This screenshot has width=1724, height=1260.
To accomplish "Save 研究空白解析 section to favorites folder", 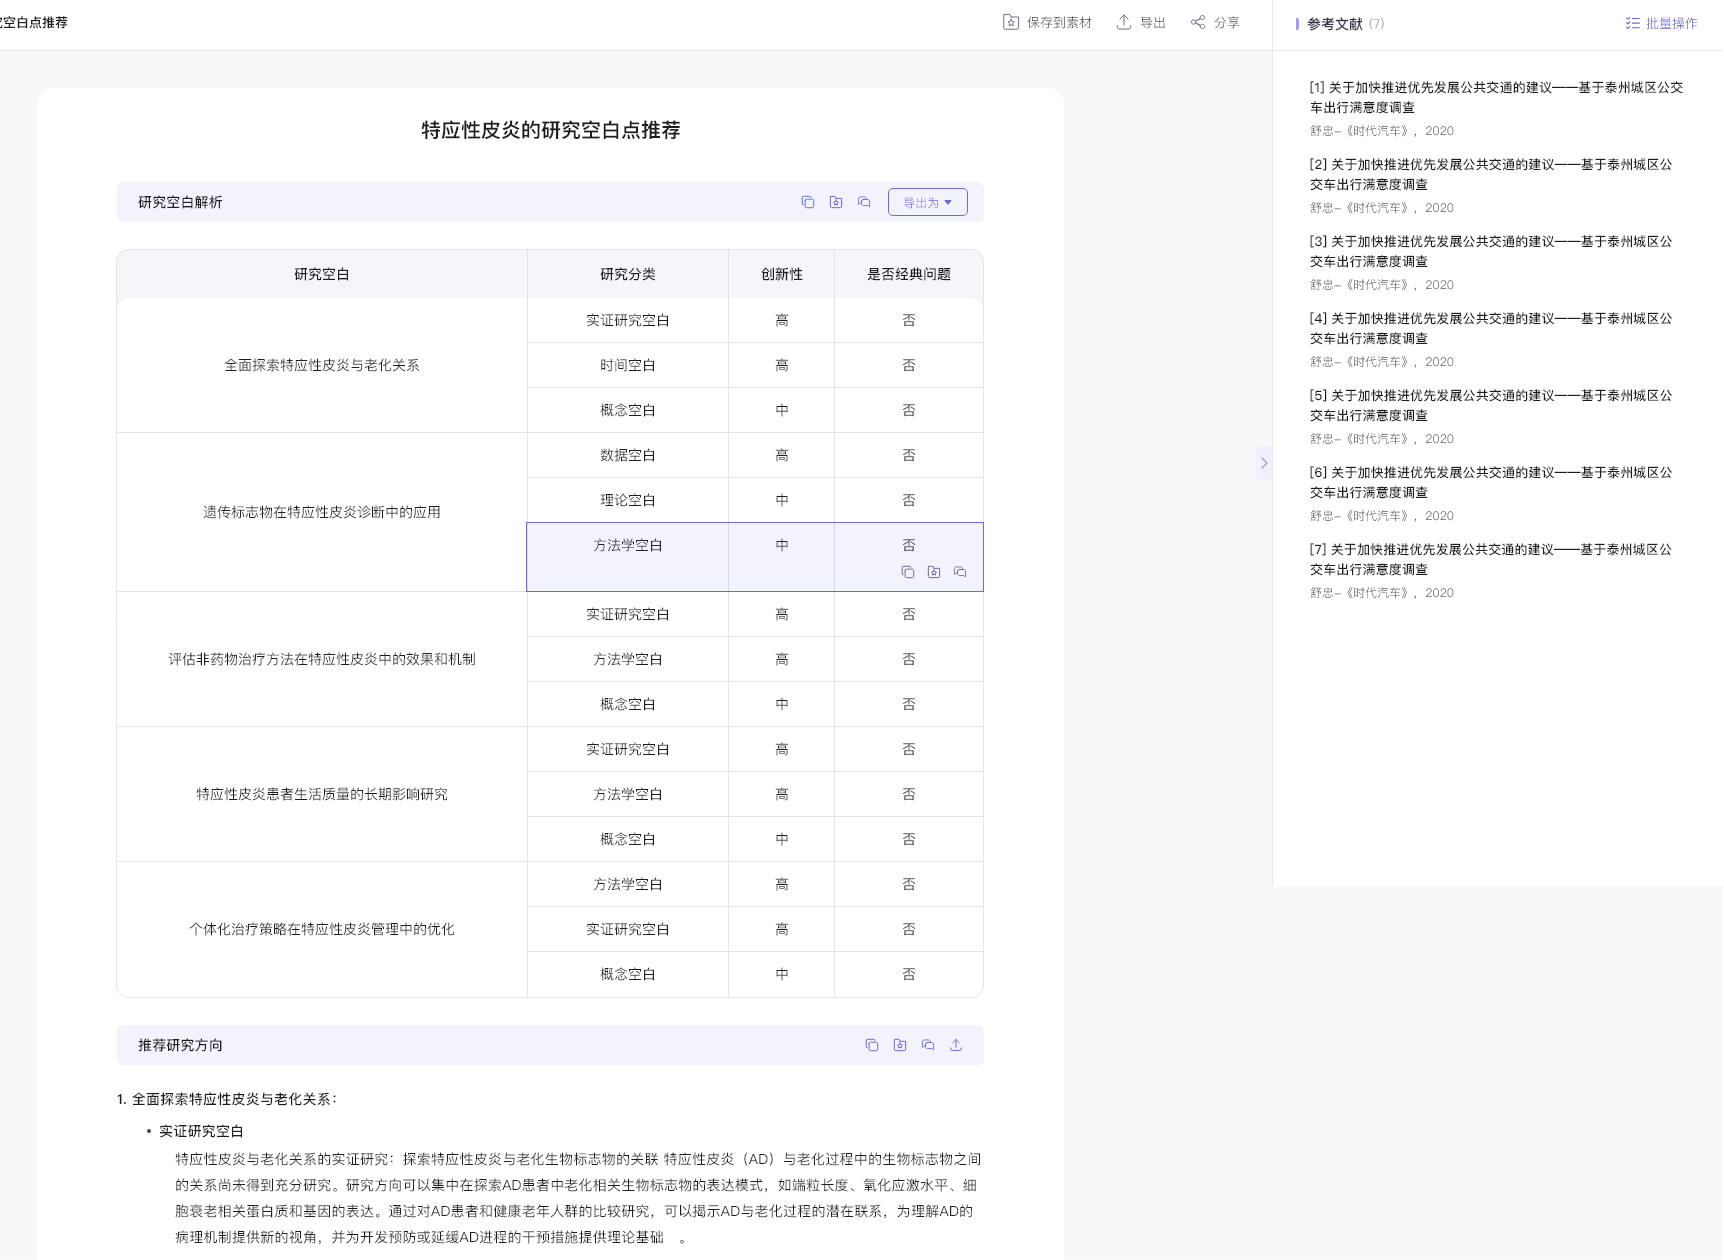I will coord(836,202).
